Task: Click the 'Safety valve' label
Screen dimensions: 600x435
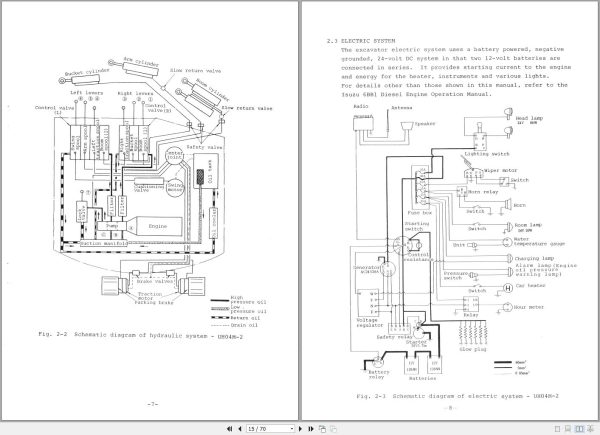Action: coord(204,147)
